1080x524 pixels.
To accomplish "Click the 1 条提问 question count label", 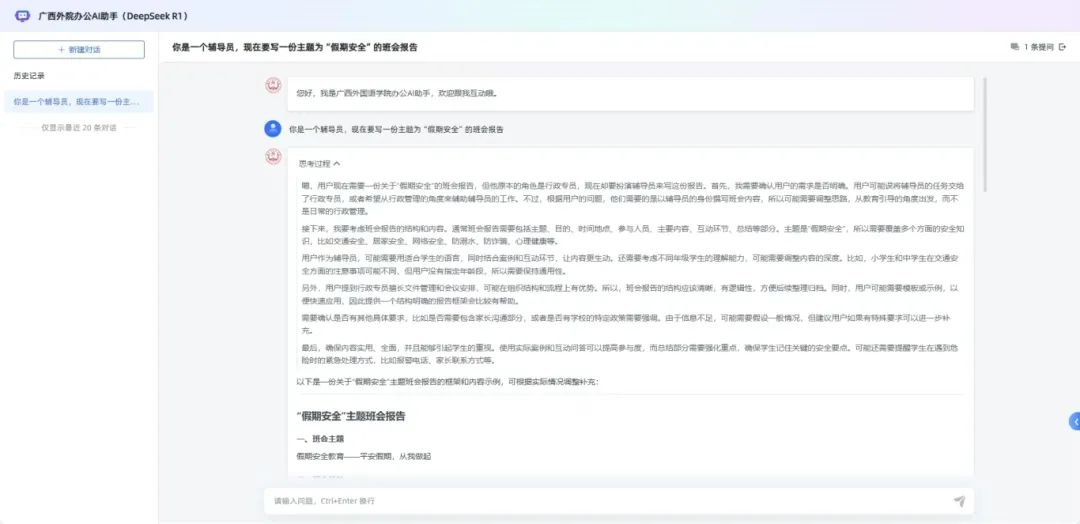I will [1039, 47].
